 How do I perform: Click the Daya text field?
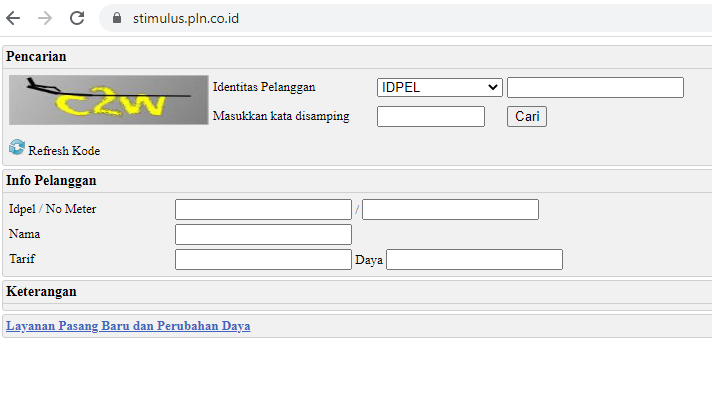tap(475, 259)
